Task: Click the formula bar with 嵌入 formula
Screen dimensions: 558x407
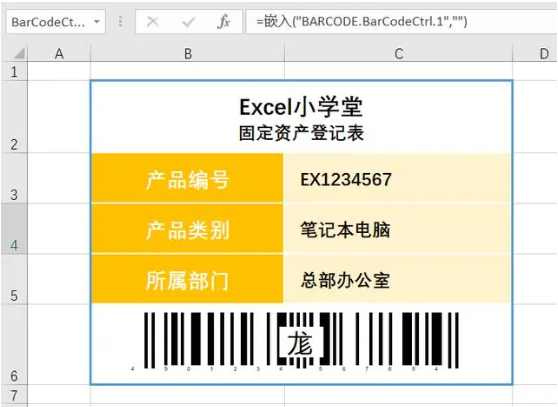Action: (401, 22)
